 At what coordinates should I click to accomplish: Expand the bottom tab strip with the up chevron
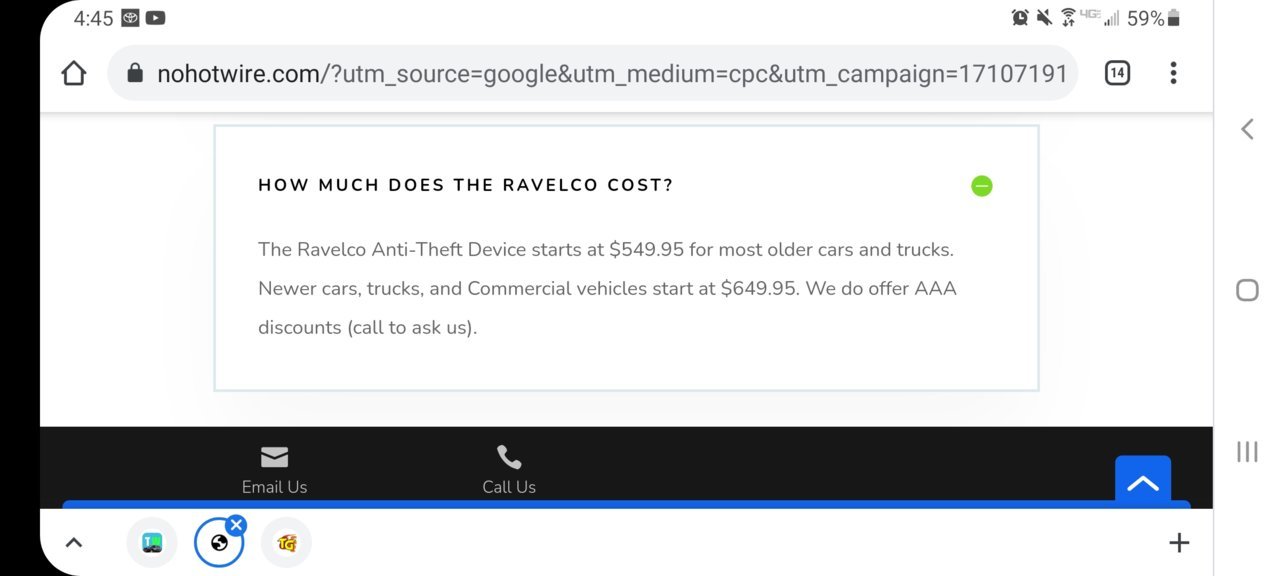tap(73, 543)
